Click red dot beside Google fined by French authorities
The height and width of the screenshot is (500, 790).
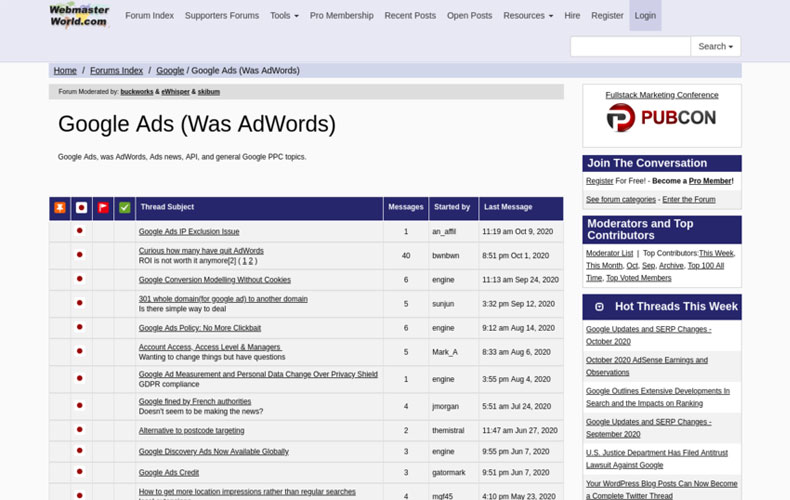(x=80, y=405)
